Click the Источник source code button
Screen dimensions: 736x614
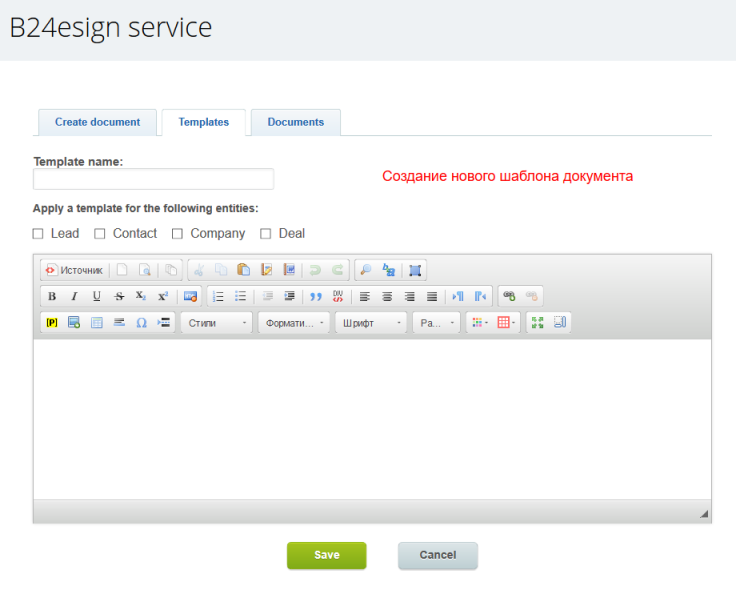coord(74,270)
